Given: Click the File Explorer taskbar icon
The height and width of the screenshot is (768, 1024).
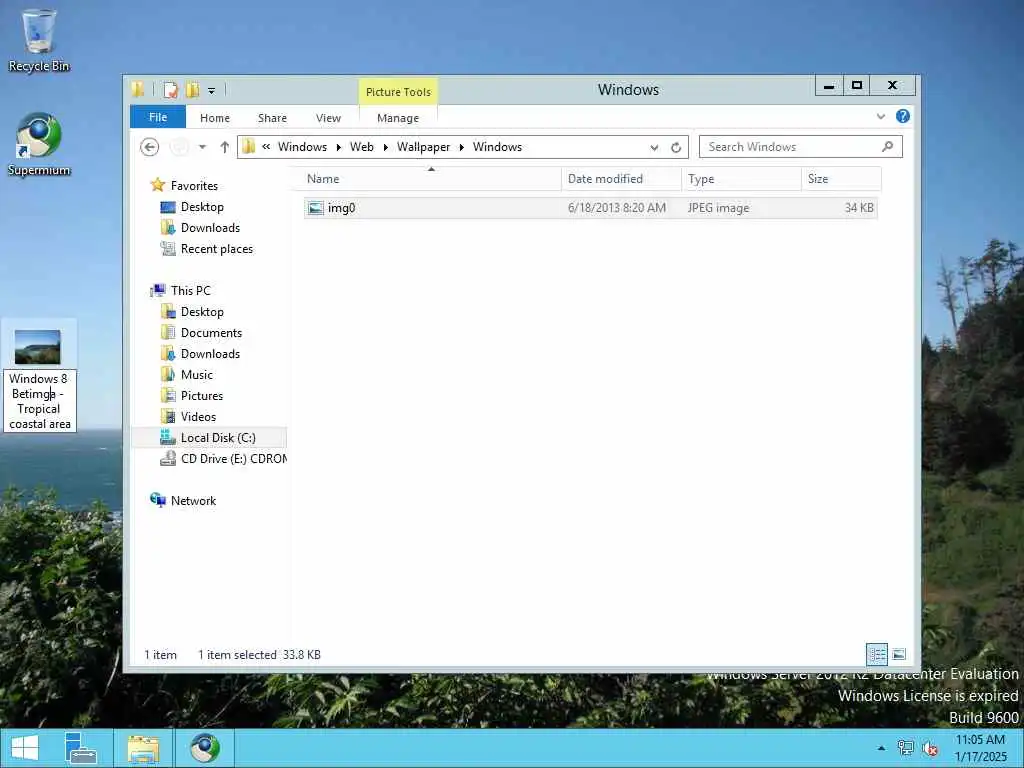Looking at the screenshot, I should click(144, 748).
